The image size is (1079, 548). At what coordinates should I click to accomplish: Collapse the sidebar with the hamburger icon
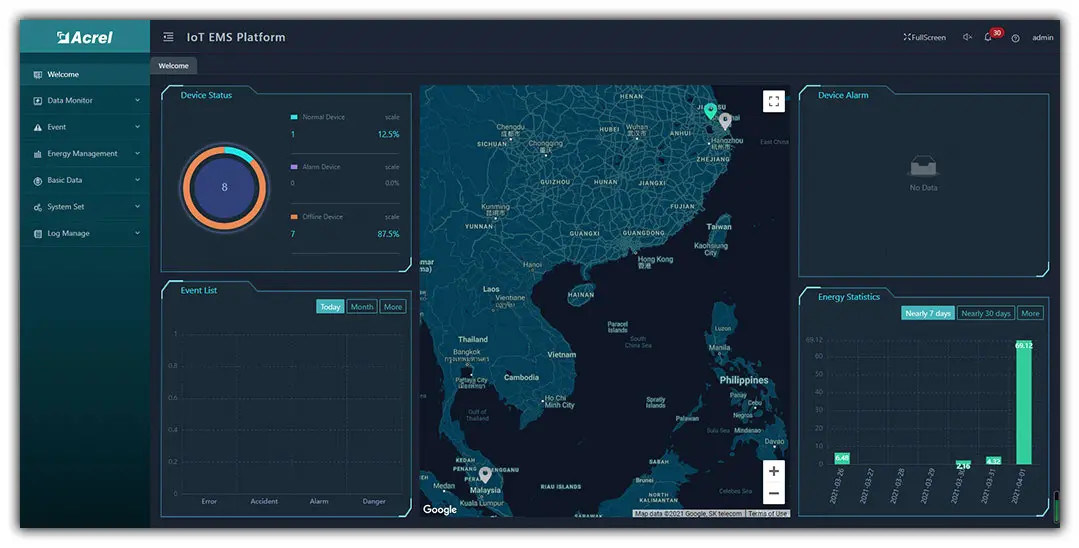168,37
